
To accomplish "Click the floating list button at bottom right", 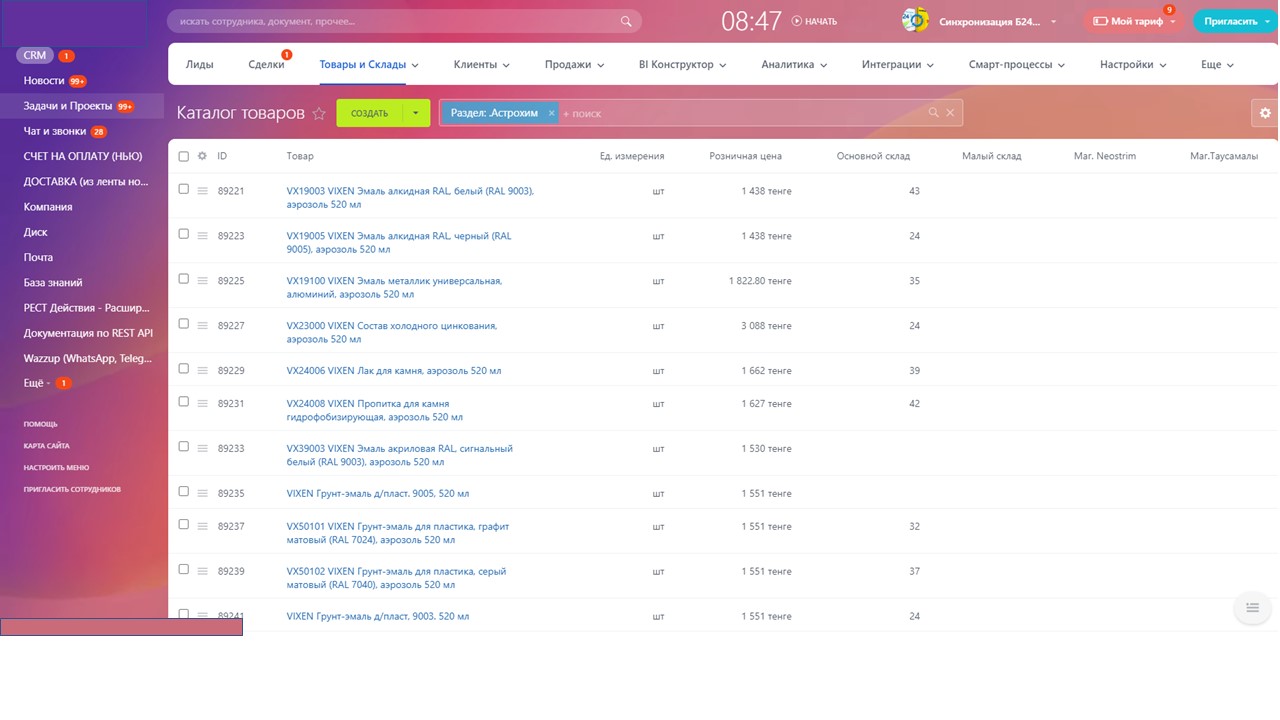I will click(1252, 607).
